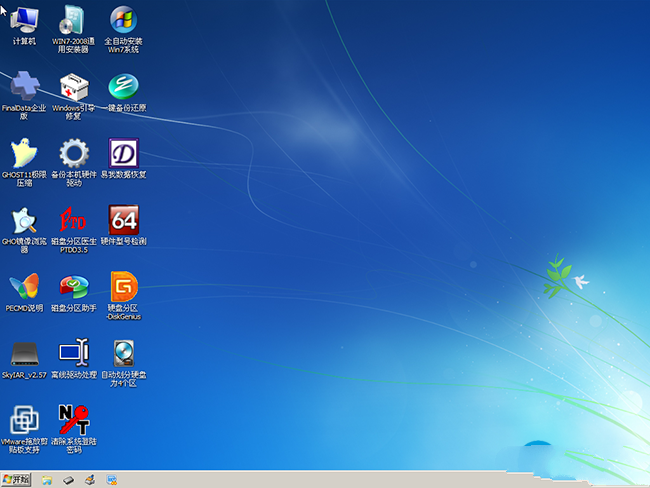Launch WIN7-2008通用安装器 installer icon
This screenshot has width=650, height=488.
(74, 21)
